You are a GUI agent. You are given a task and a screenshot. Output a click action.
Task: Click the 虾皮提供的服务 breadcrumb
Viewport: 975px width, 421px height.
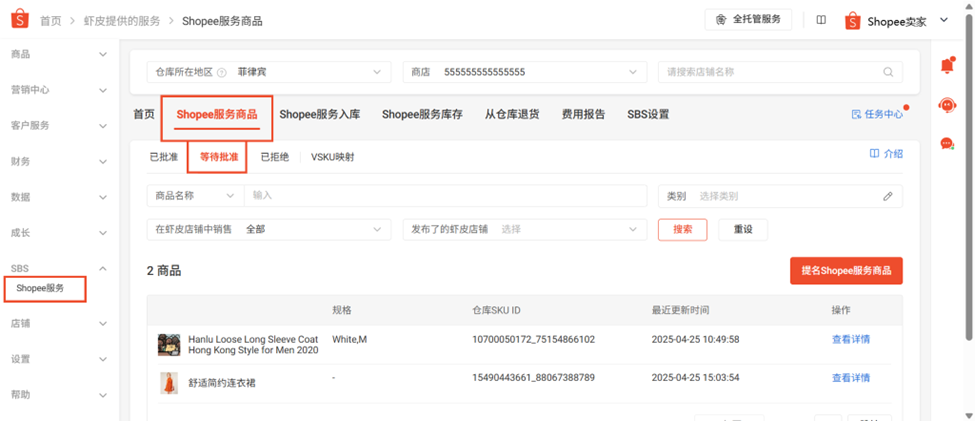click(x=122, y=21)
